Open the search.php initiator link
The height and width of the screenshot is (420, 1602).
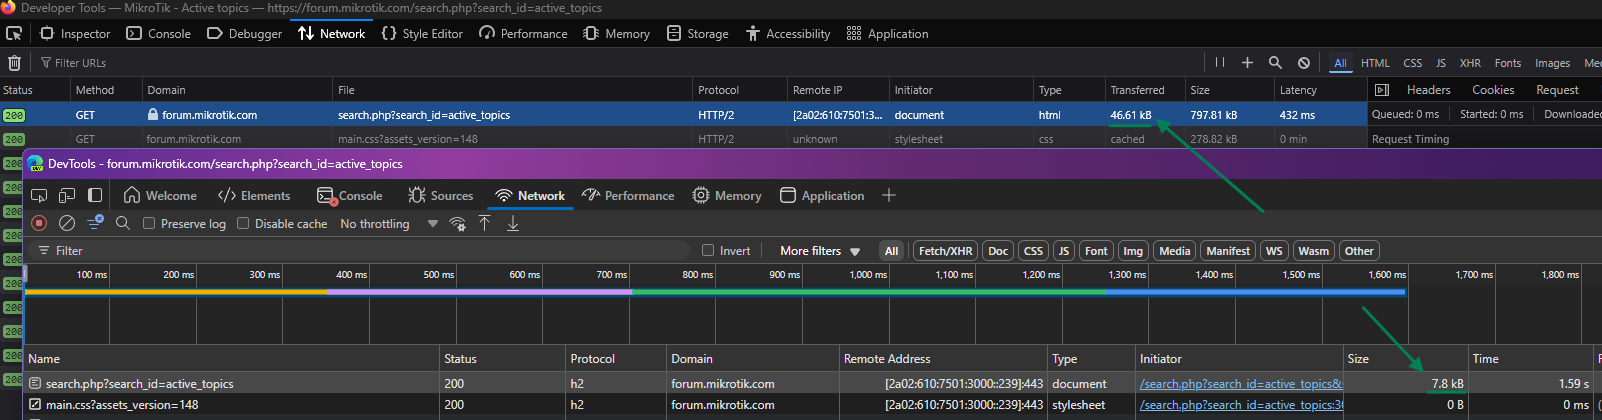1240,384
